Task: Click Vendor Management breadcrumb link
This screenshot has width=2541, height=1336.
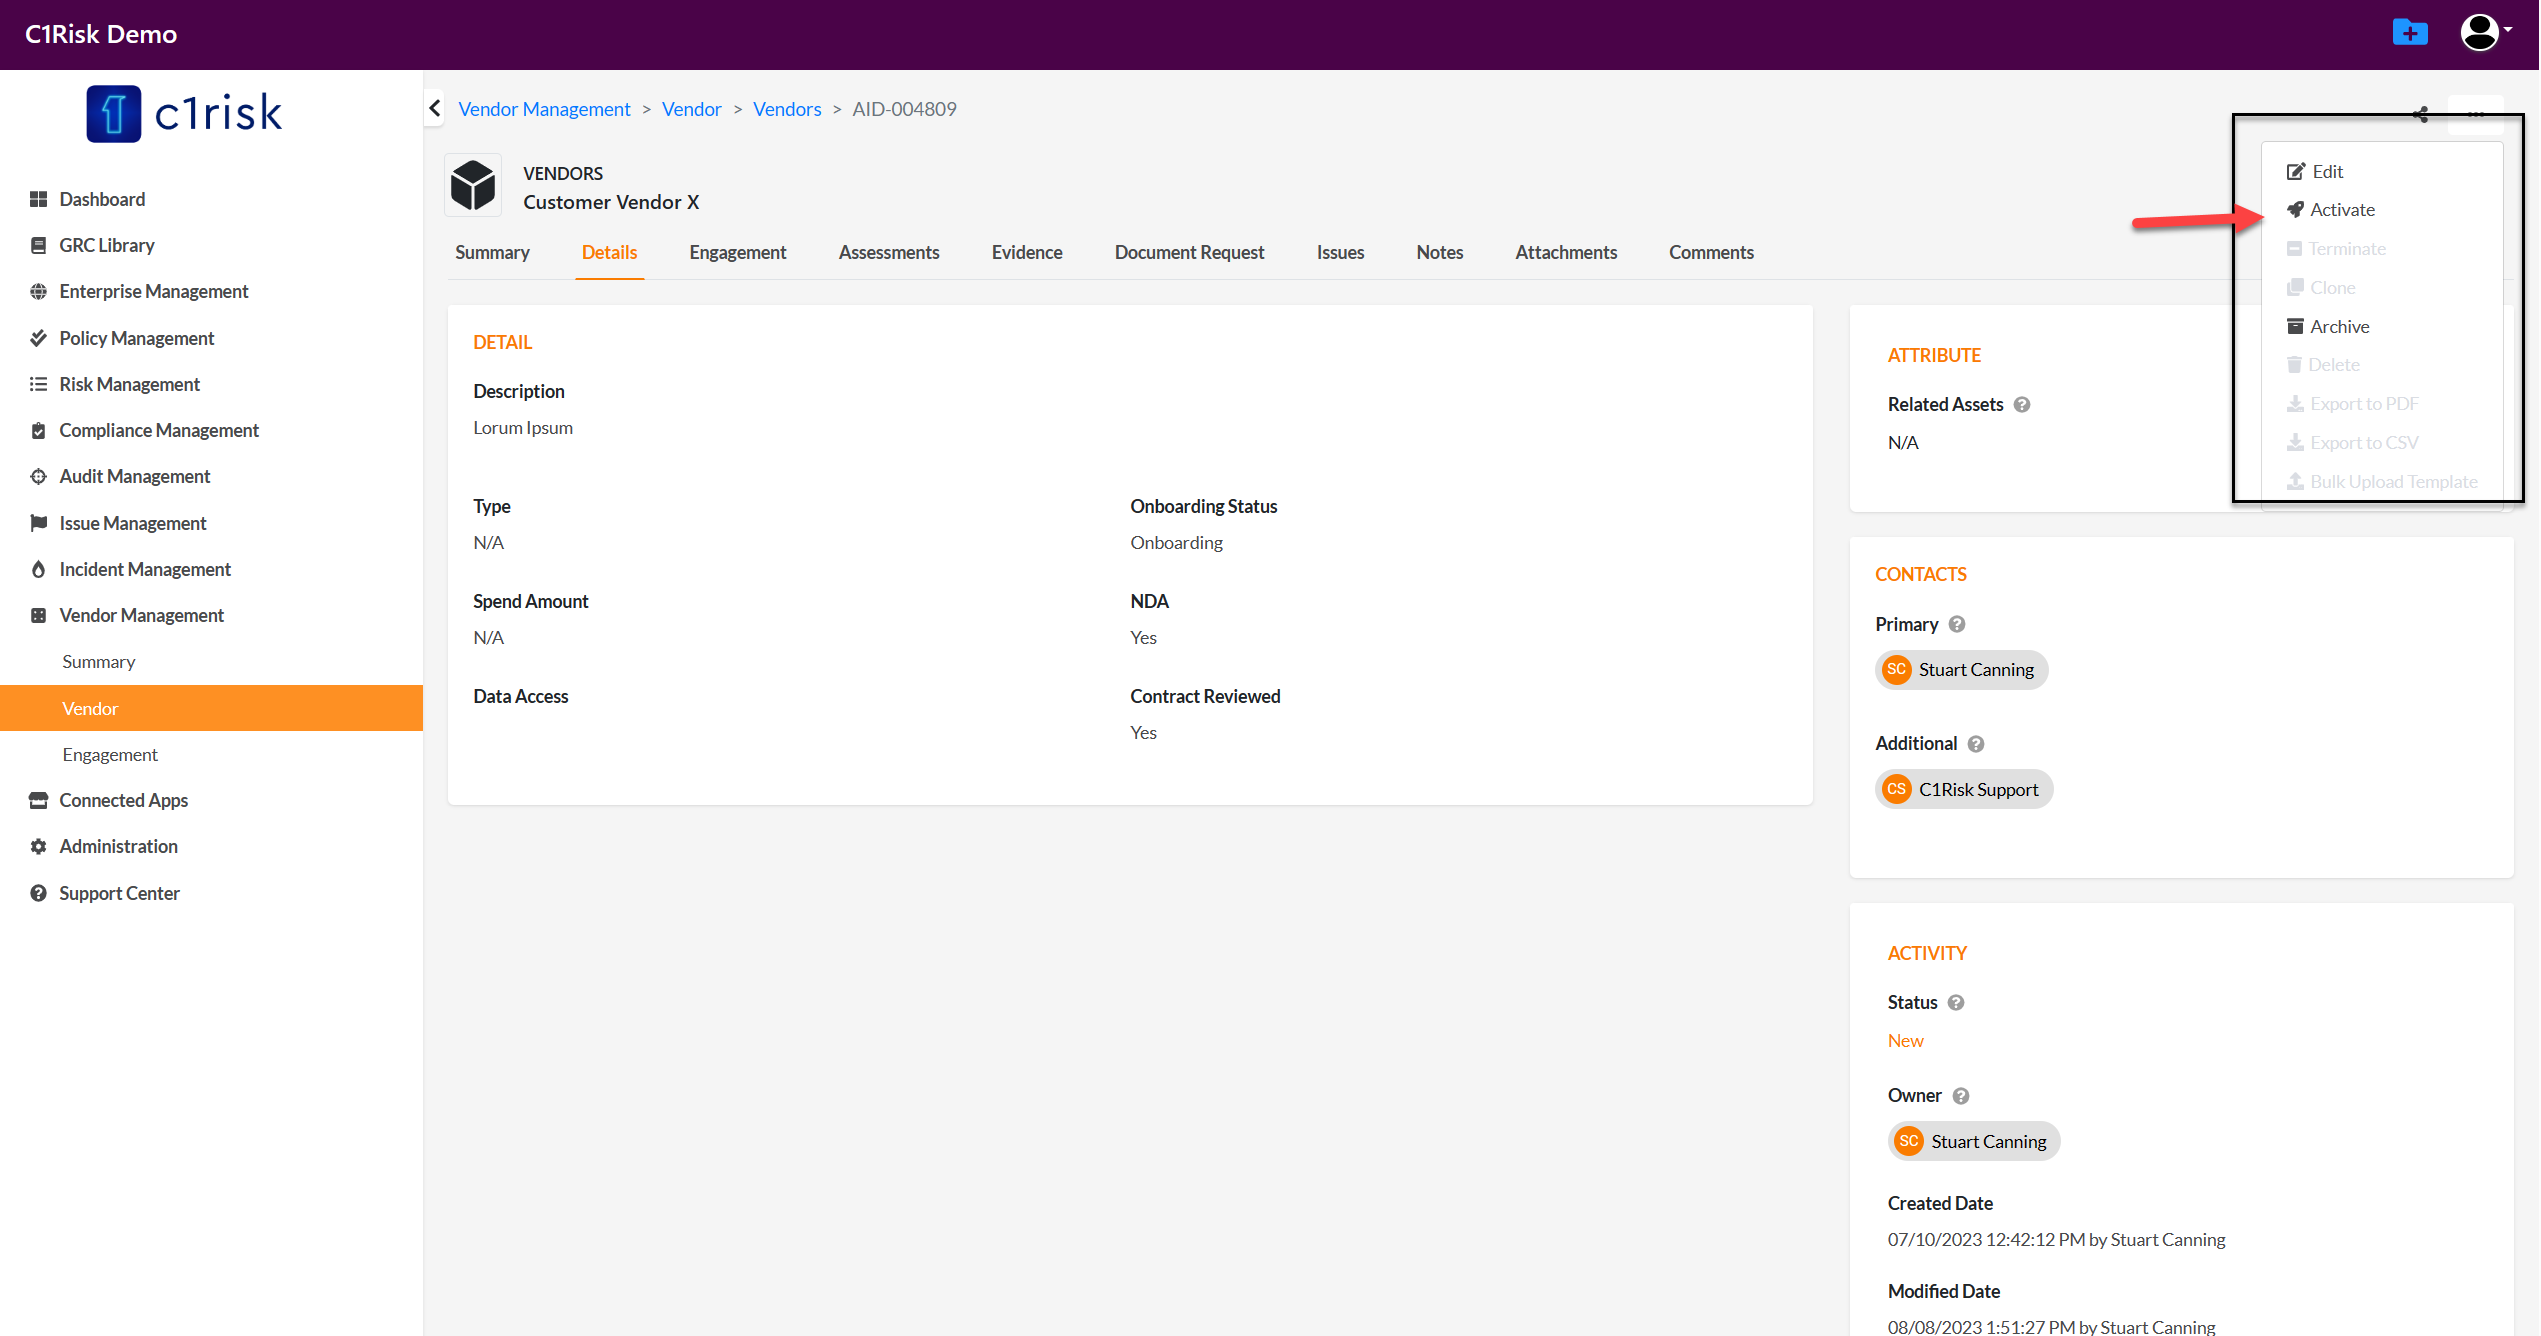Action: [x=544, y=109]
